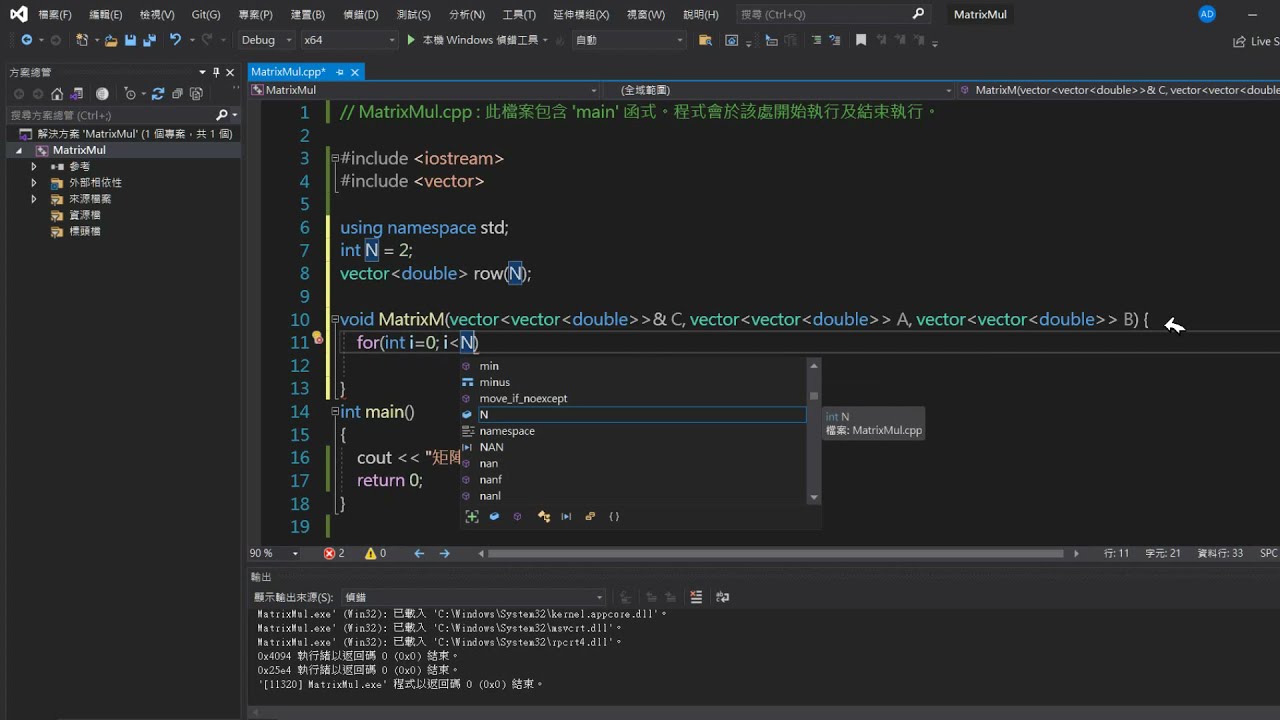The width and height of the screenshot is (1280, 720).
Task: Click the error count indicator showing 2
Action: [334, 553]
